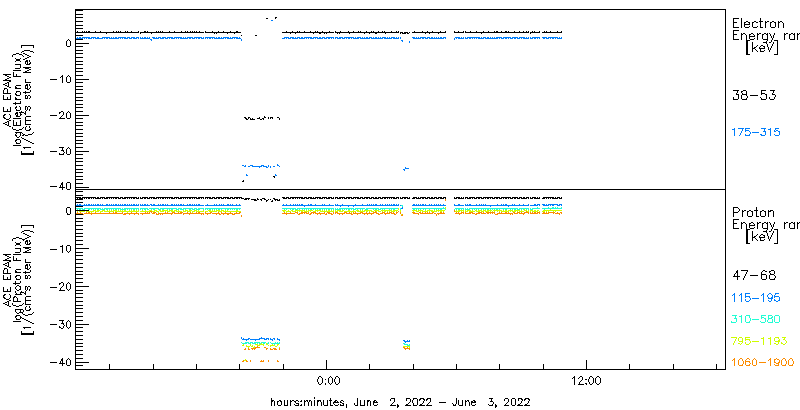Click the 12:00 time axis tick label
800x410 pixels.
(586, 381)
